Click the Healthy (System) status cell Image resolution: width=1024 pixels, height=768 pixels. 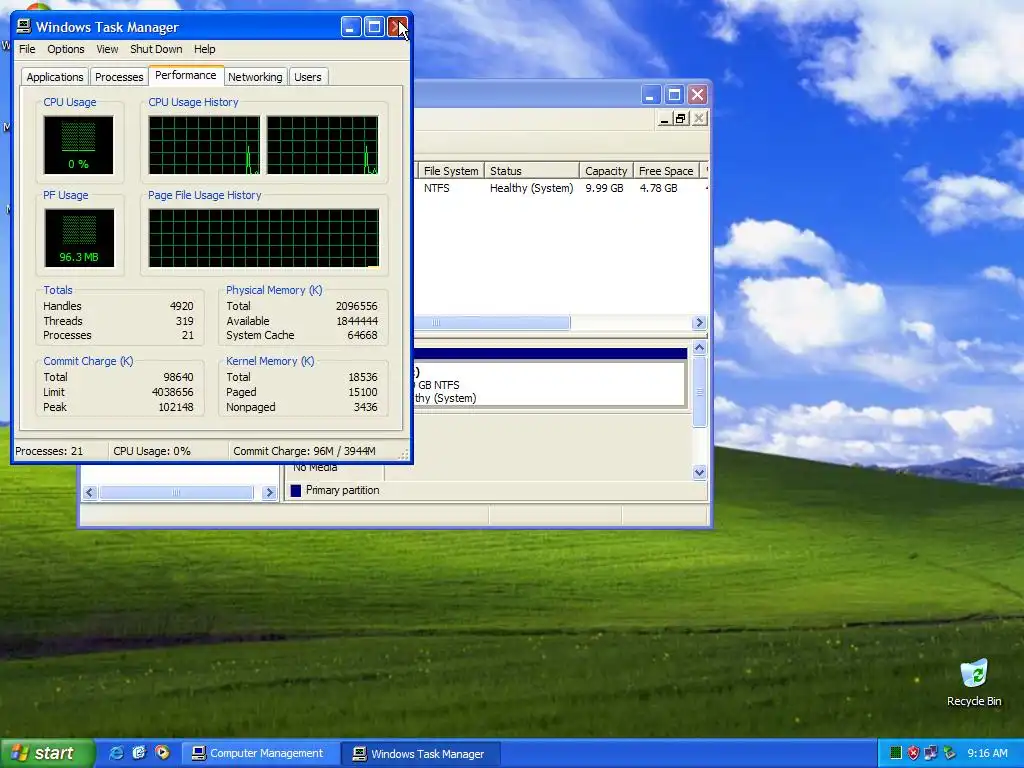pos(532,188)
